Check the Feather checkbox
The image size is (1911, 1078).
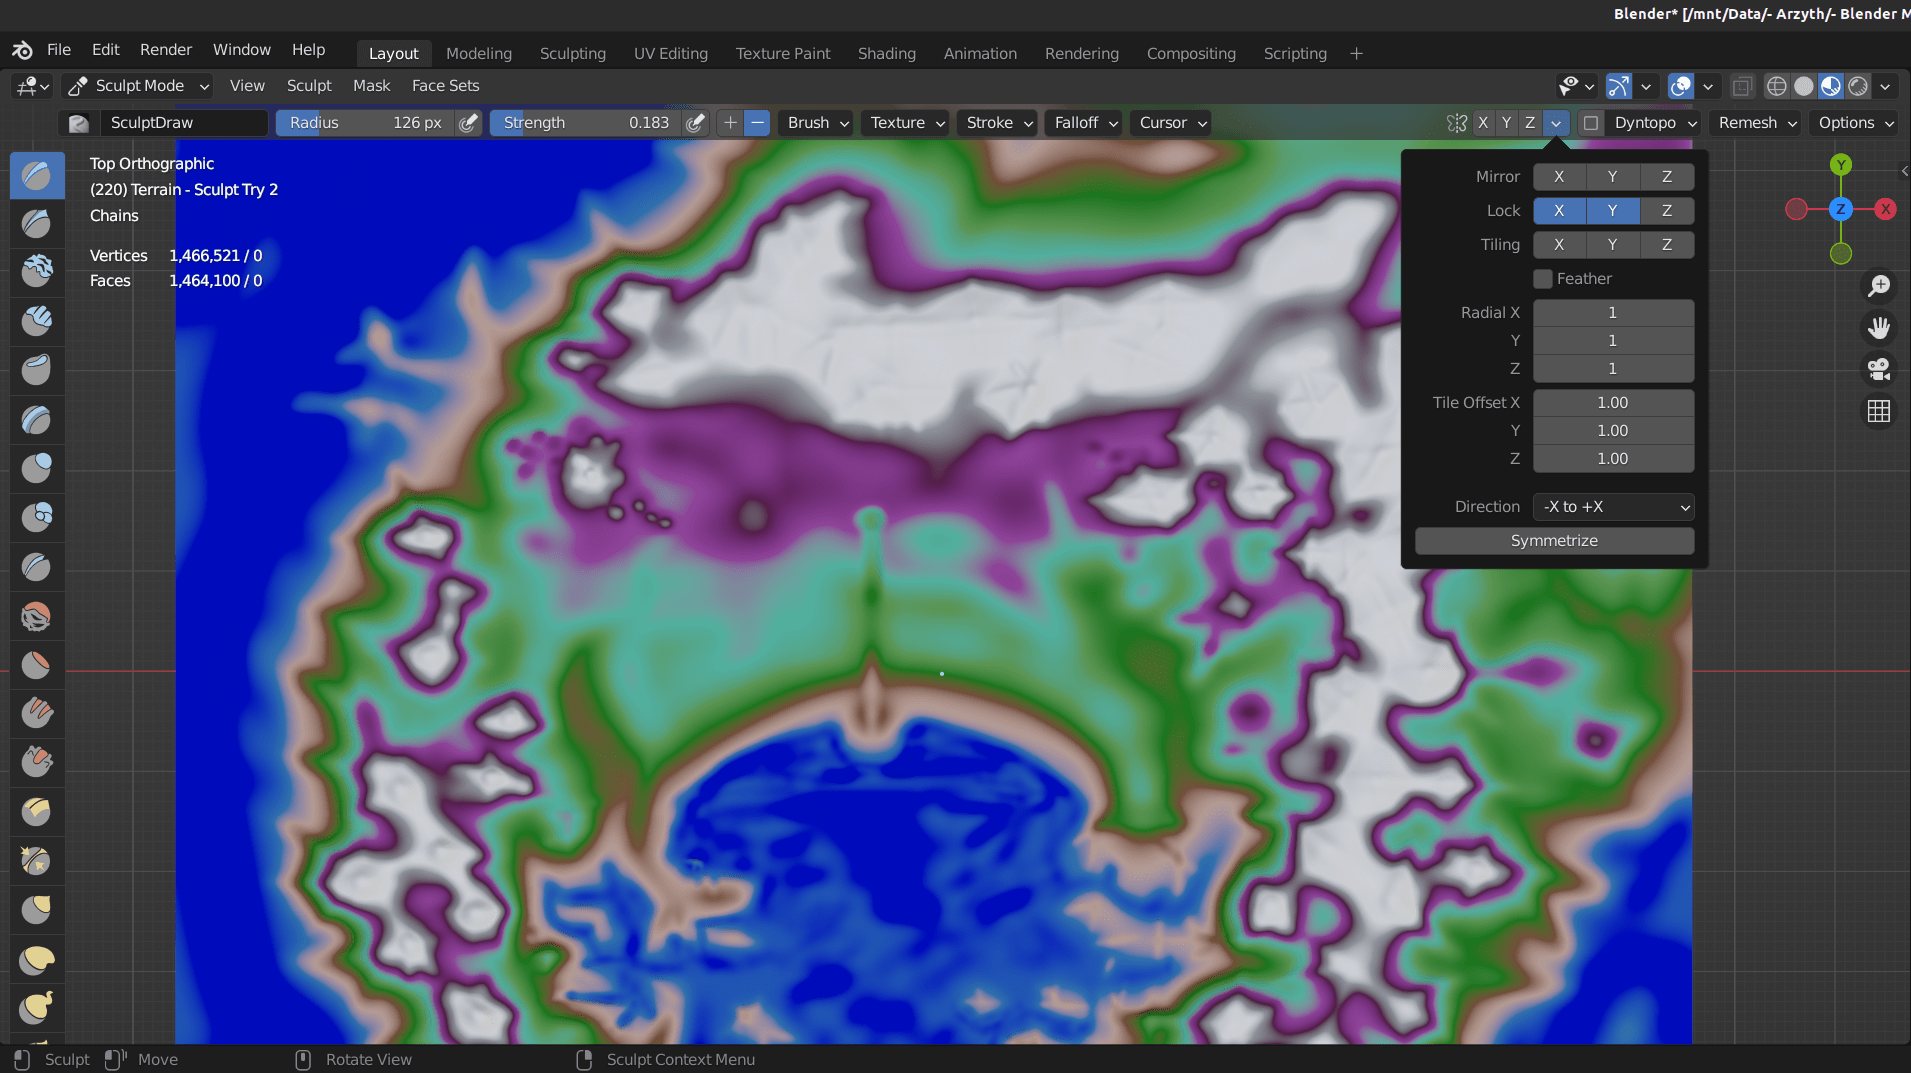click(x=1542, y=278)
